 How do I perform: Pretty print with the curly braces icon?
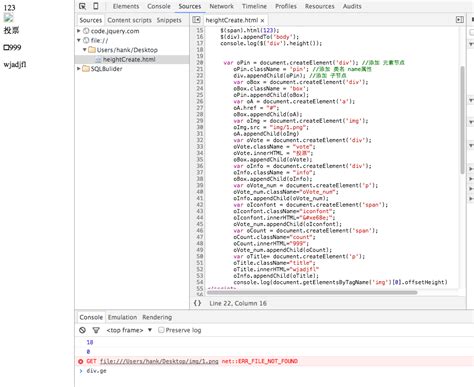click(x=197, y=303)
